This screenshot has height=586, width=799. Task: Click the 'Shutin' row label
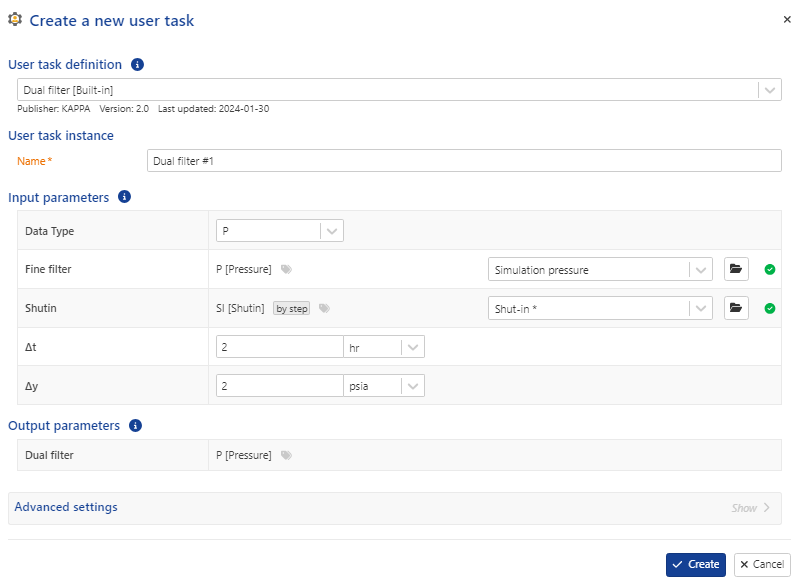pos(41,308)
